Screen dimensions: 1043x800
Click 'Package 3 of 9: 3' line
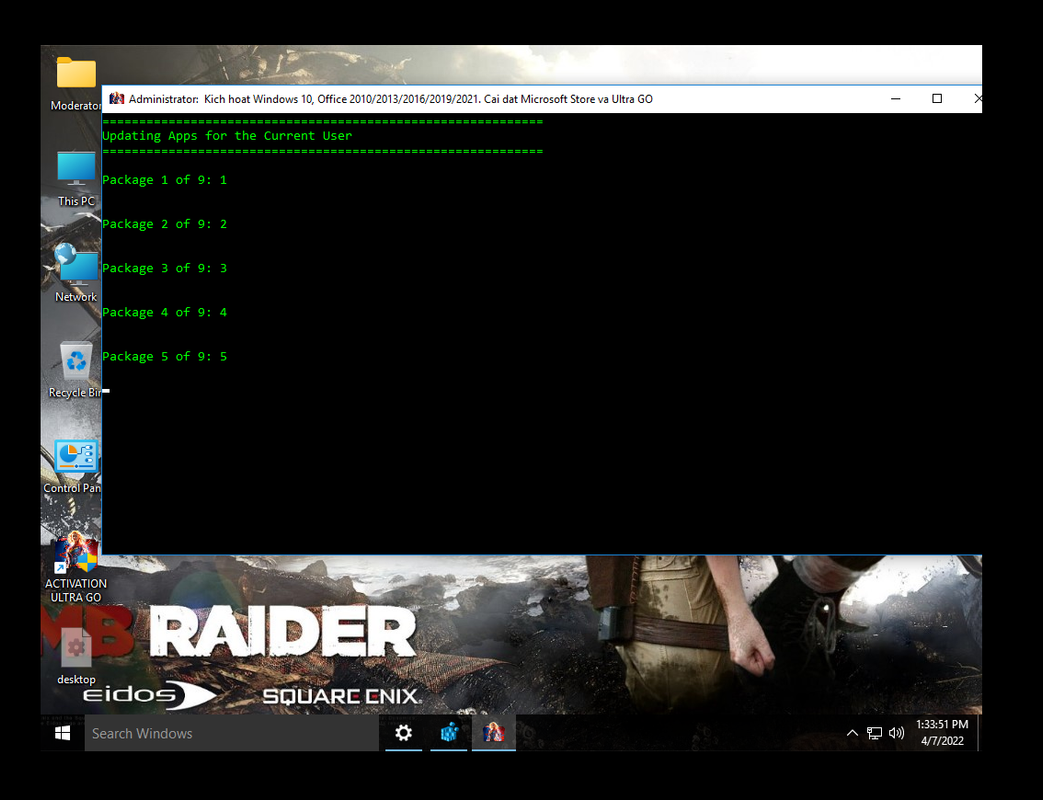164,268
